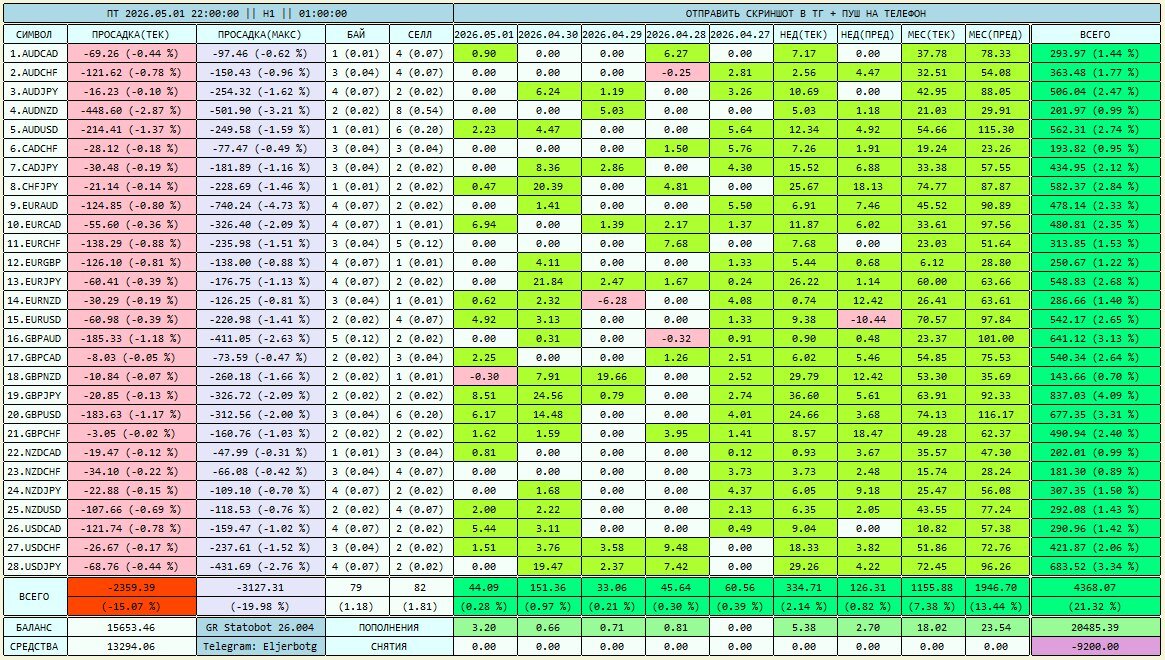Click the 21.84 value in EURJPY row

[548, 282]
